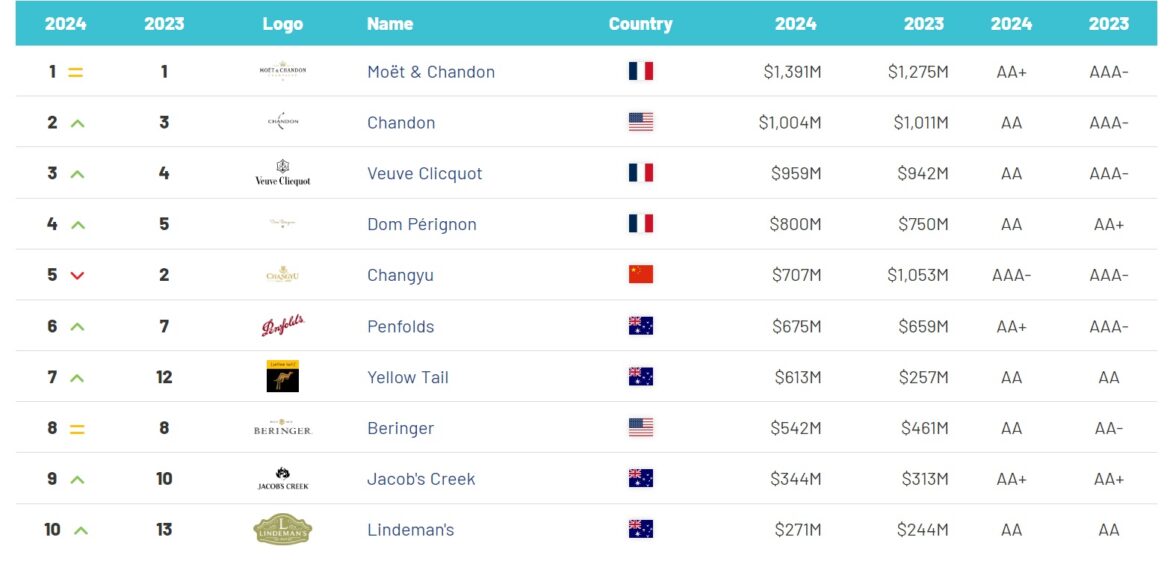Click the Penfolds red script logo
The image size is (1176, 561).
tap(282, 326)
